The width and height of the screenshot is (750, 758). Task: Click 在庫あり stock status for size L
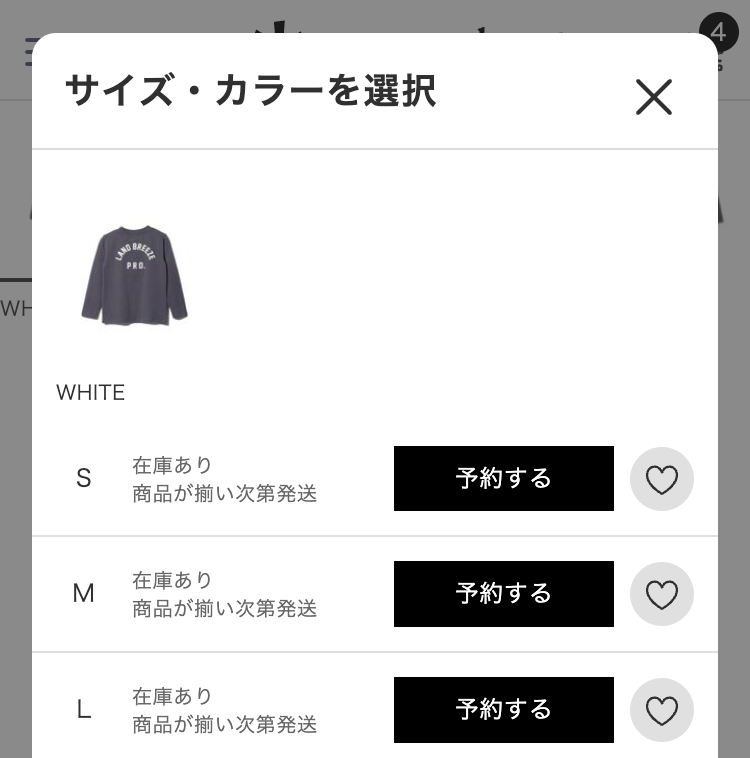tap(172, 696)
